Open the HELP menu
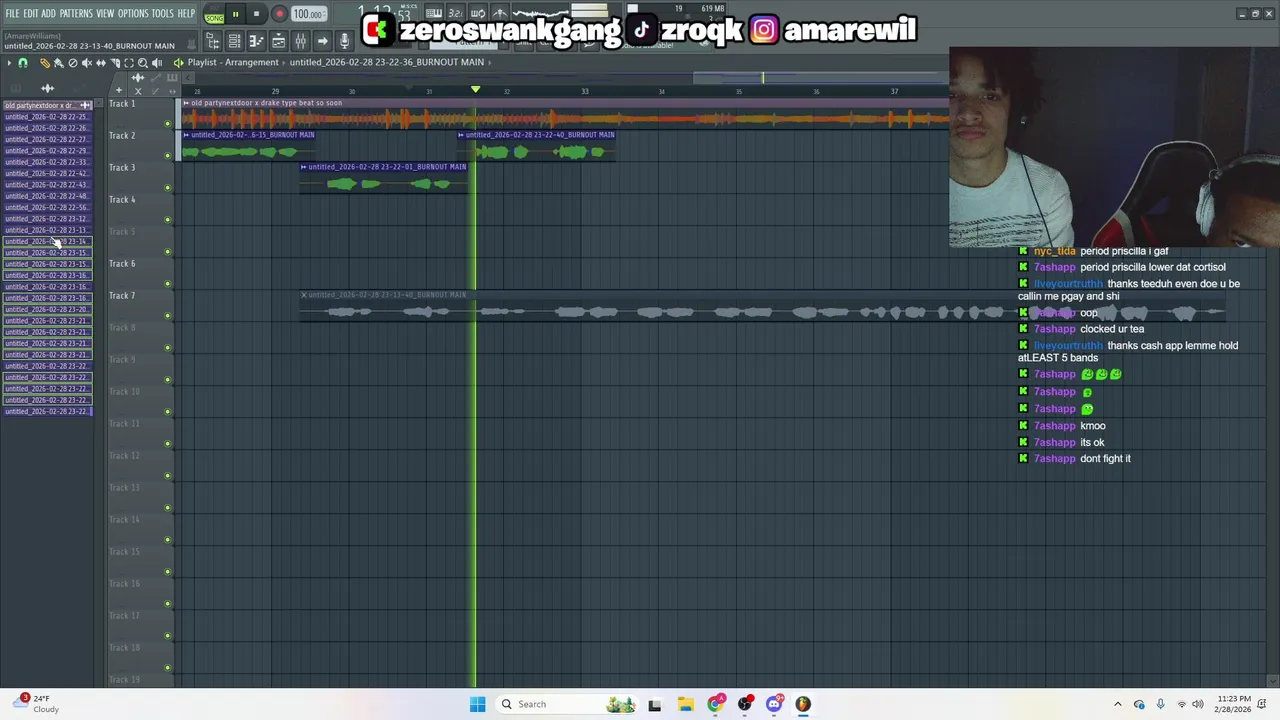 point(186,13)
